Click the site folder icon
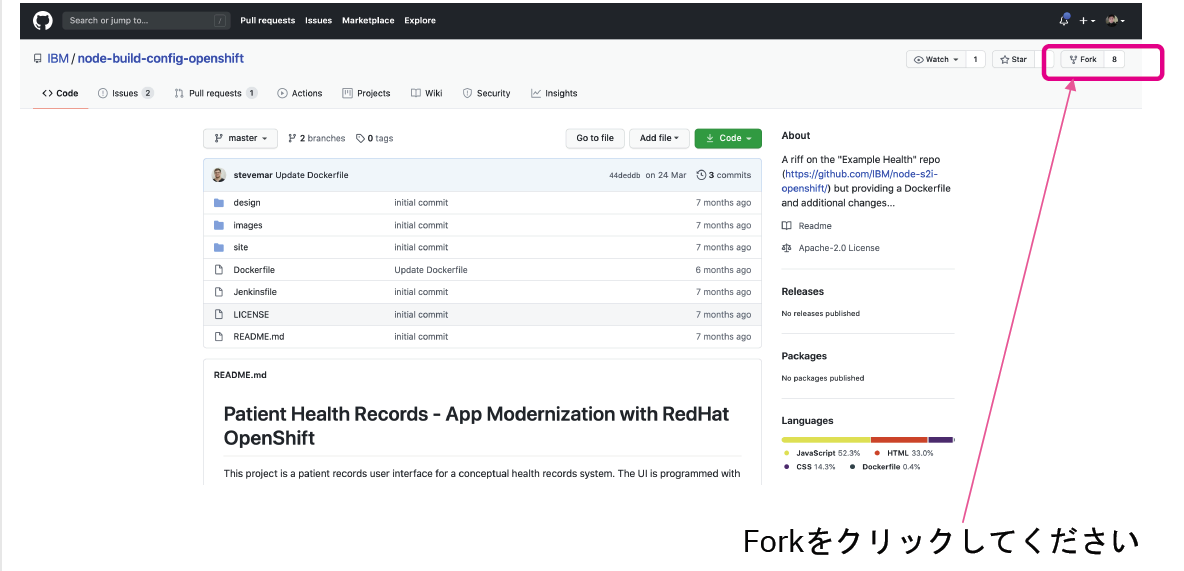 tap(219, 247)
